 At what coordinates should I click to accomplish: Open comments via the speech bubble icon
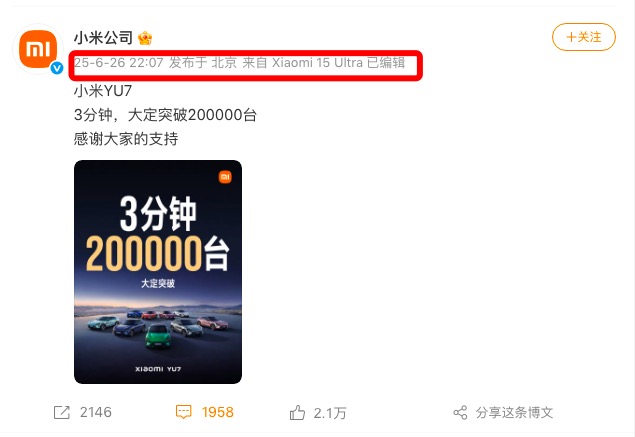click(183, 412)
